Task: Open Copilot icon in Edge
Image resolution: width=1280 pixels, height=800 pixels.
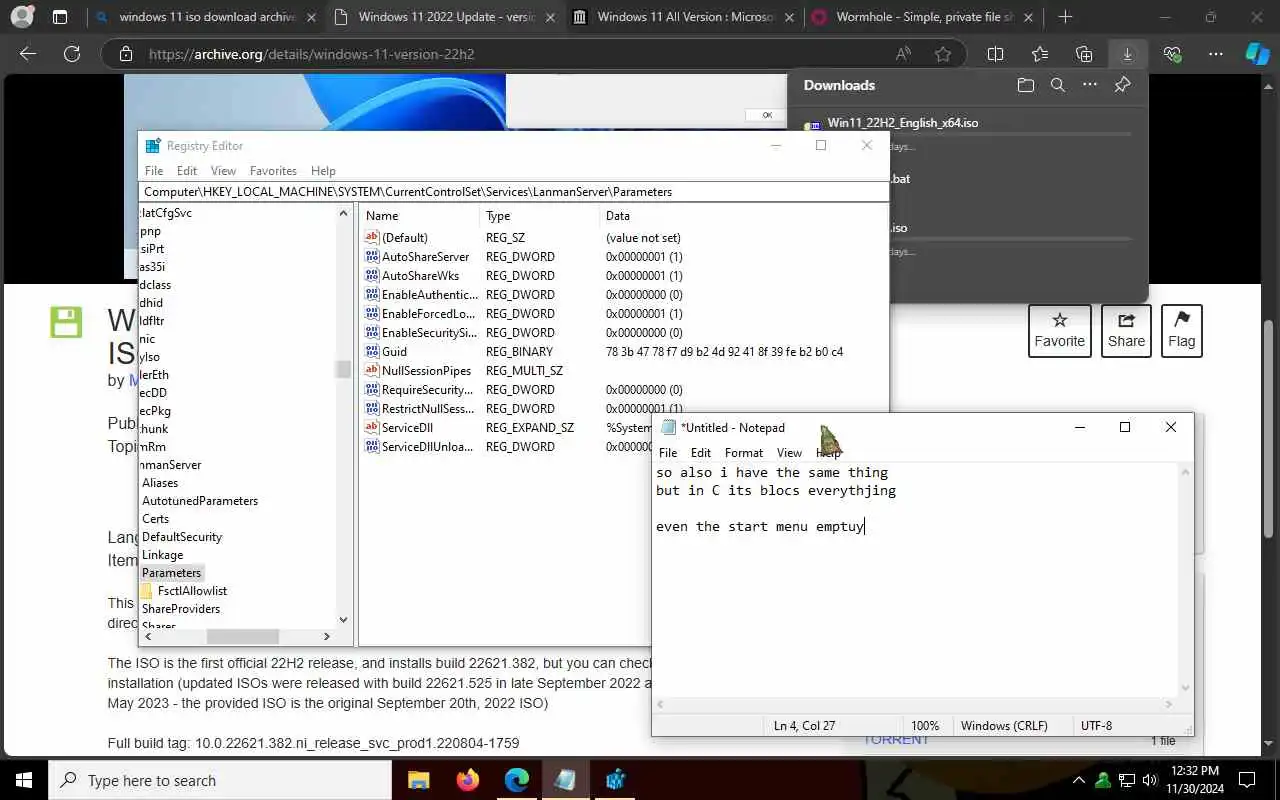Action: [1257, 54]
